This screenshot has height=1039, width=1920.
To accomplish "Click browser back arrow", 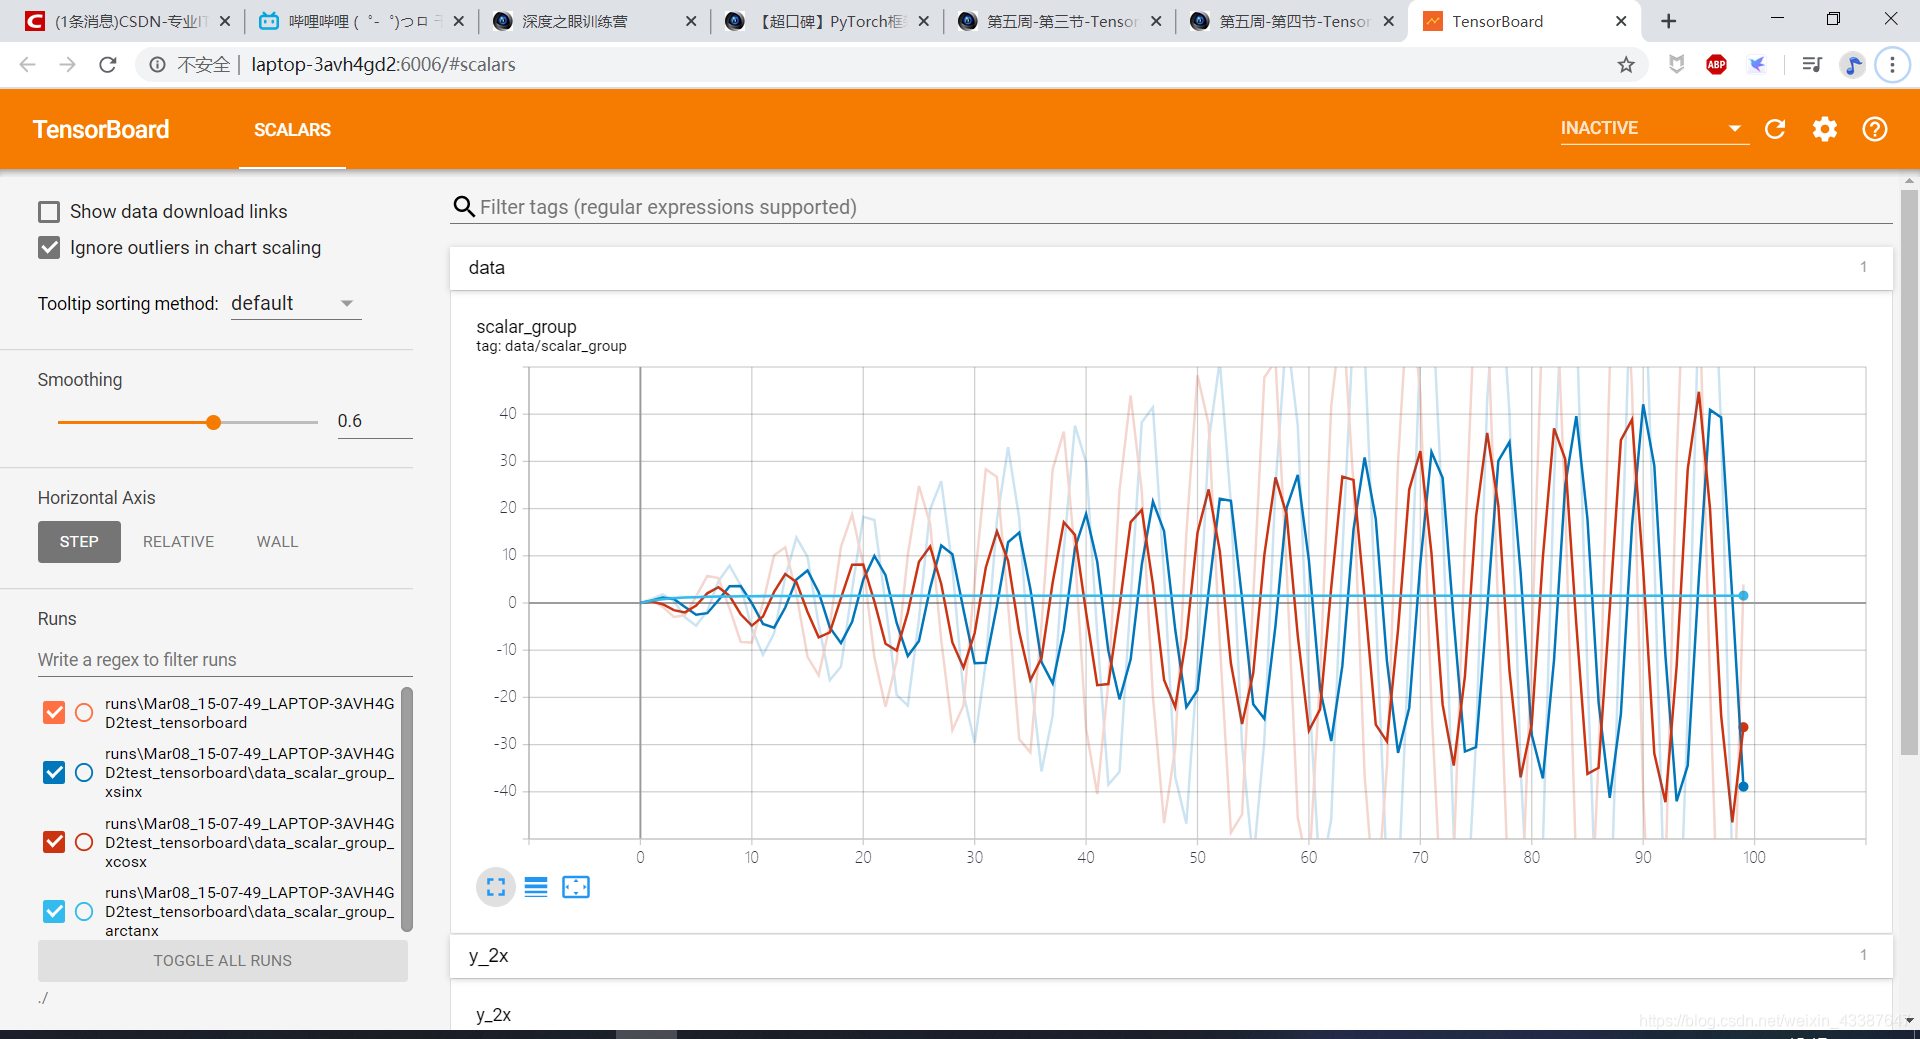I will click(28, 65).
